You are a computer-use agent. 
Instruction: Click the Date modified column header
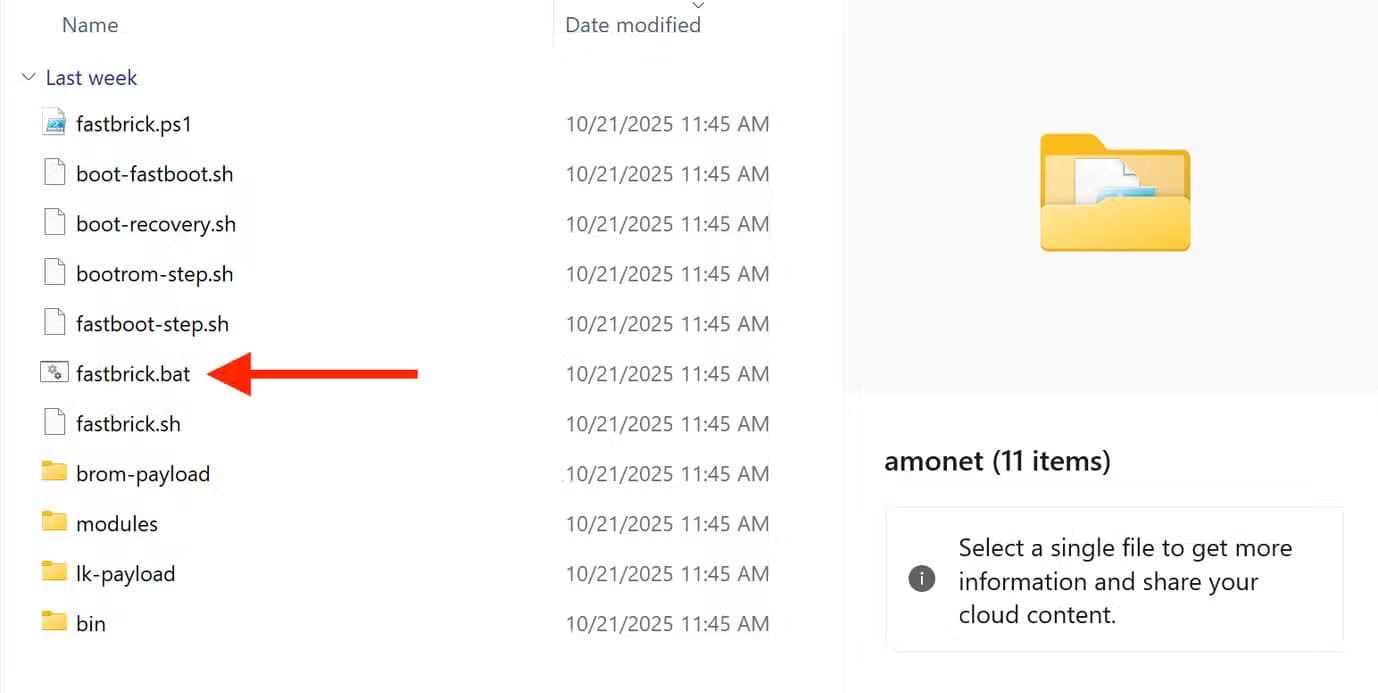(632, 24)
